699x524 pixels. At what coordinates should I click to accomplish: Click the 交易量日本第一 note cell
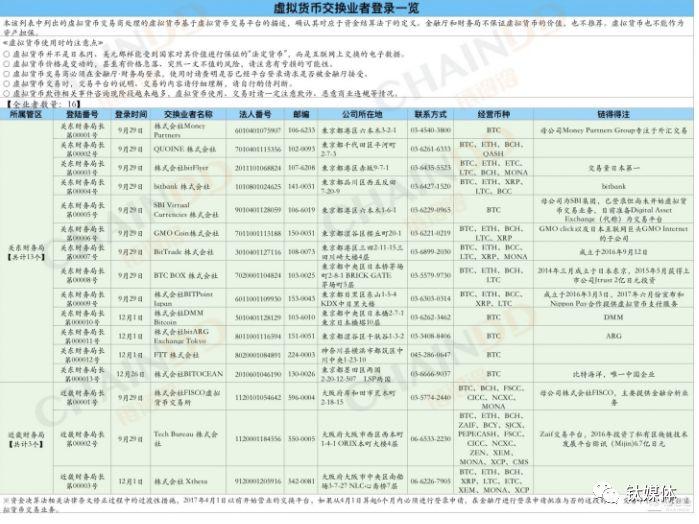[613, 168]
